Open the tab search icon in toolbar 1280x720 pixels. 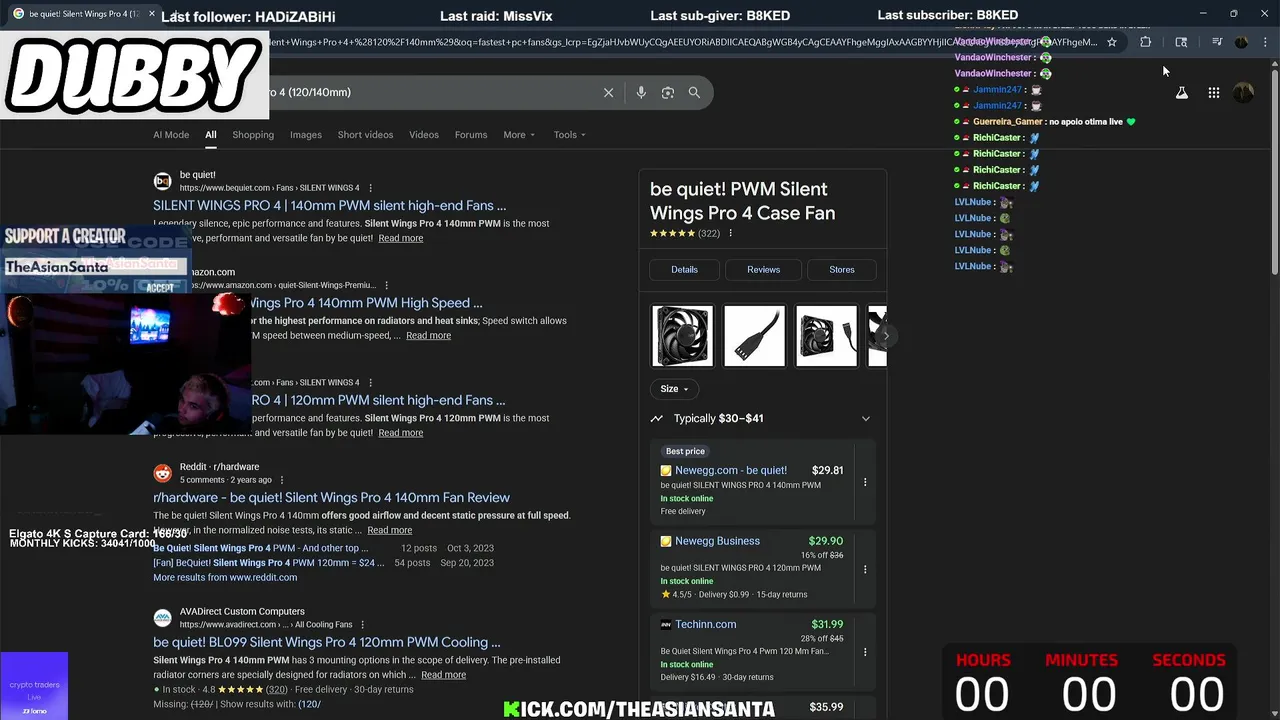click(1181, 42)
